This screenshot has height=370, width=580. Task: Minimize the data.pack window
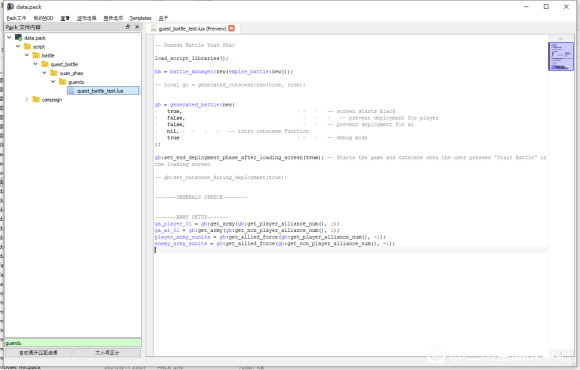coord(526,7)
